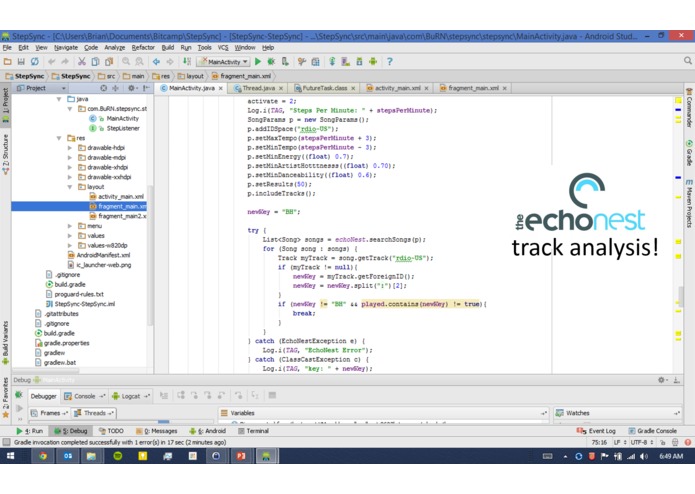Viewport: 695px width, 494px height.
Task: Collapse the layout folder node
Action: tap(70, 187)
